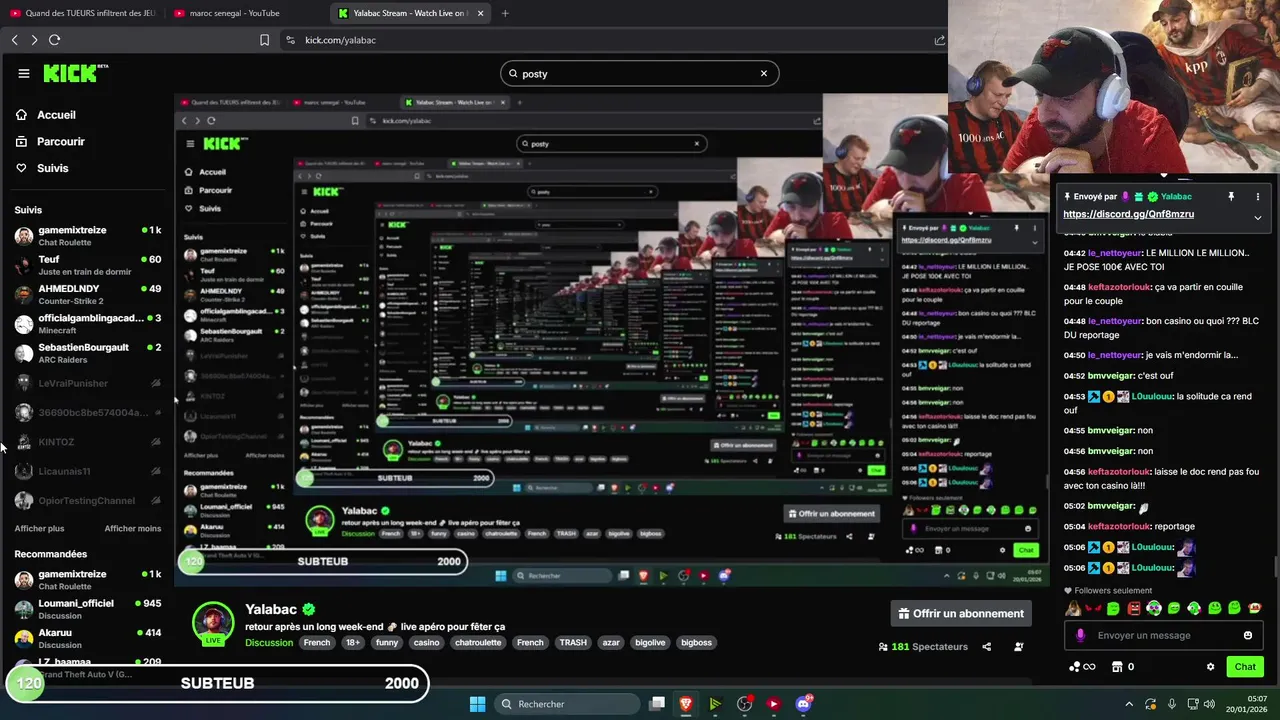The width and height of the screenshot is (1280, 720).
Task: Share the stream with the share icon
Action: click(x=986, y=647)
